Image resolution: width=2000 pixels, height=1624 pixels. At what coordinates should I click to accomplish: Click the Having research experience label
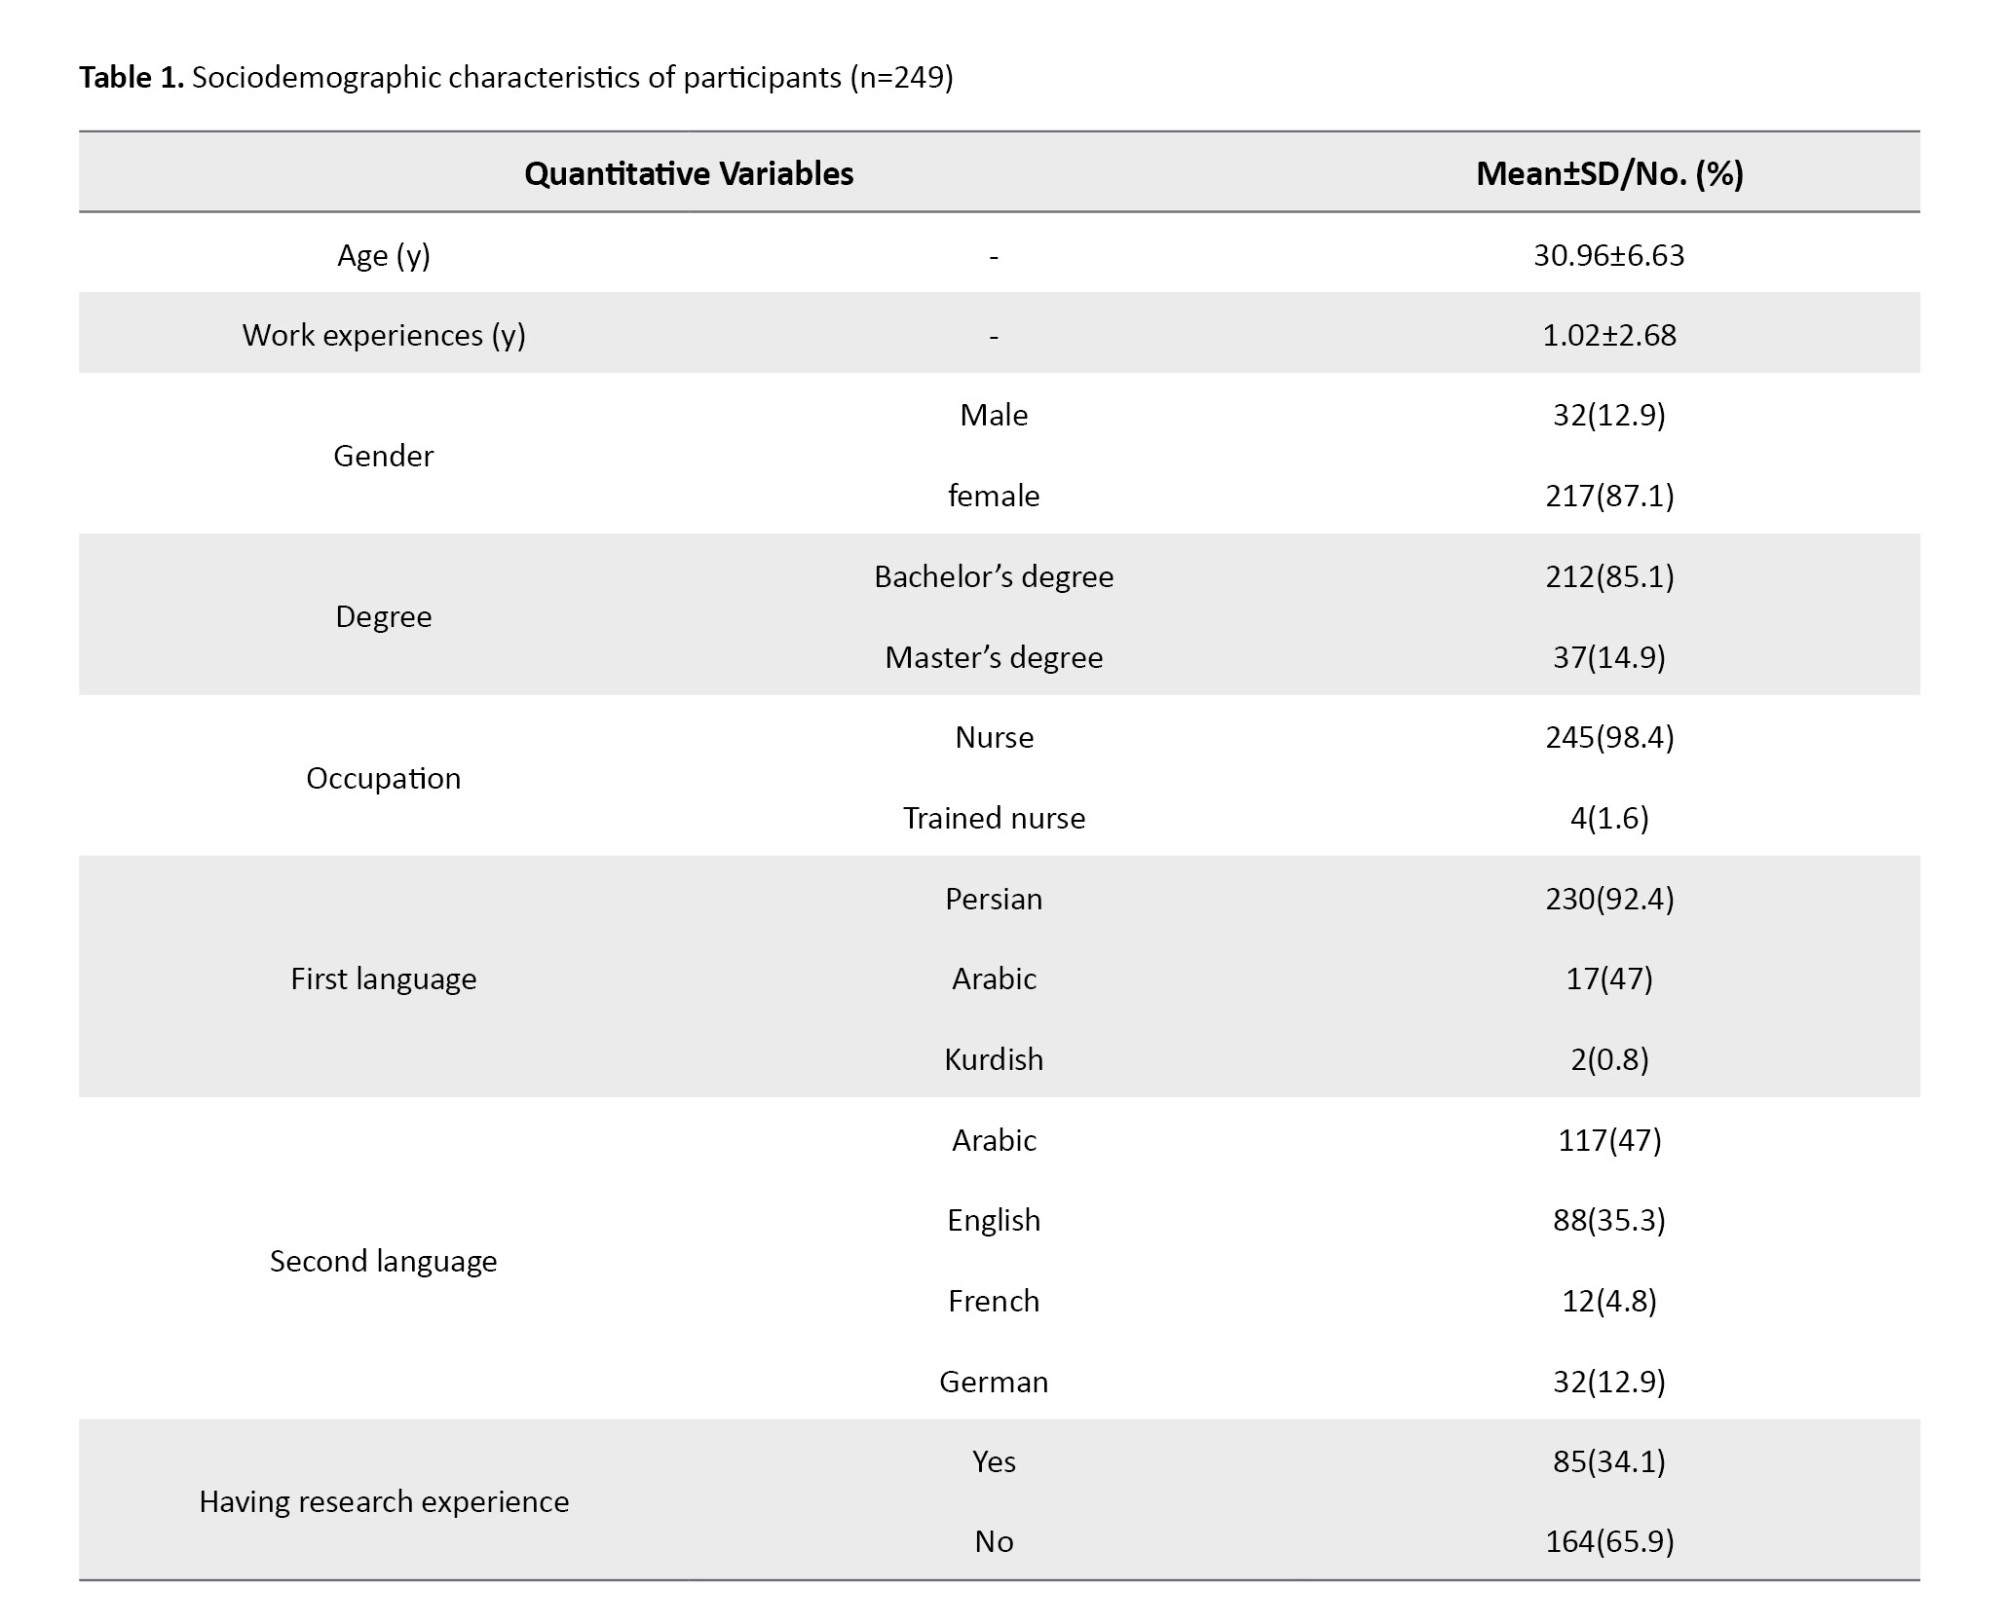point(383,1501)
